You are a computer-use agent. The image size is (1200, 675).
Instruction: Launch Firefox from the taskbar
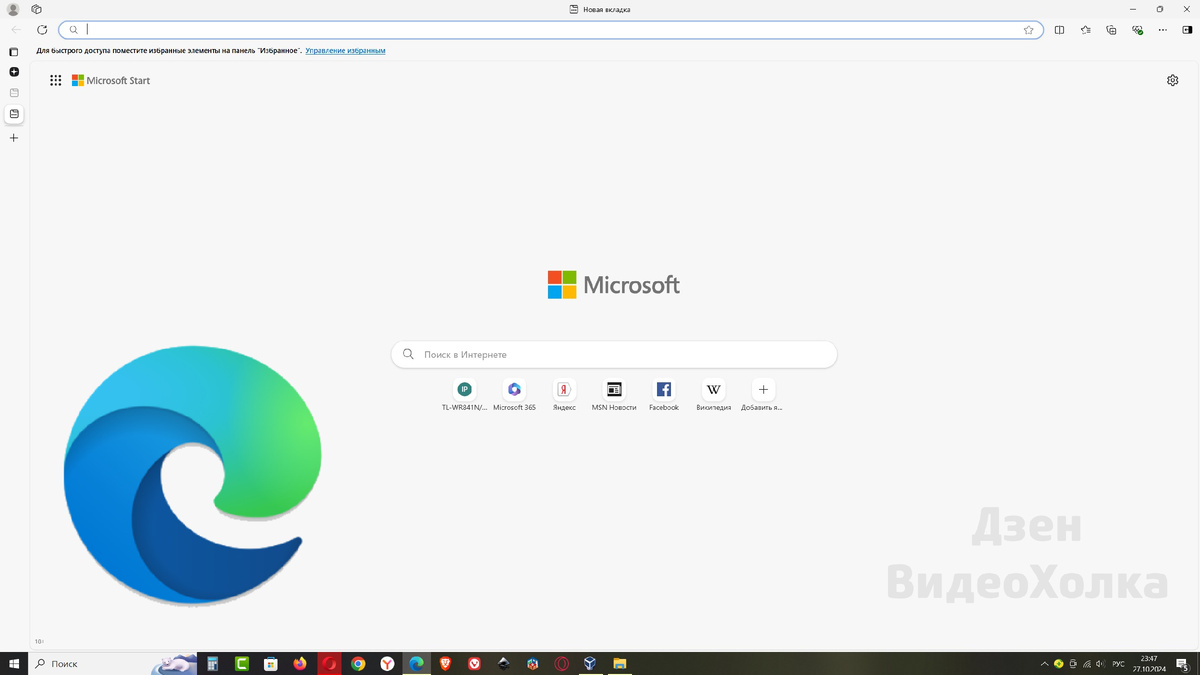click(x=300, y=663)
